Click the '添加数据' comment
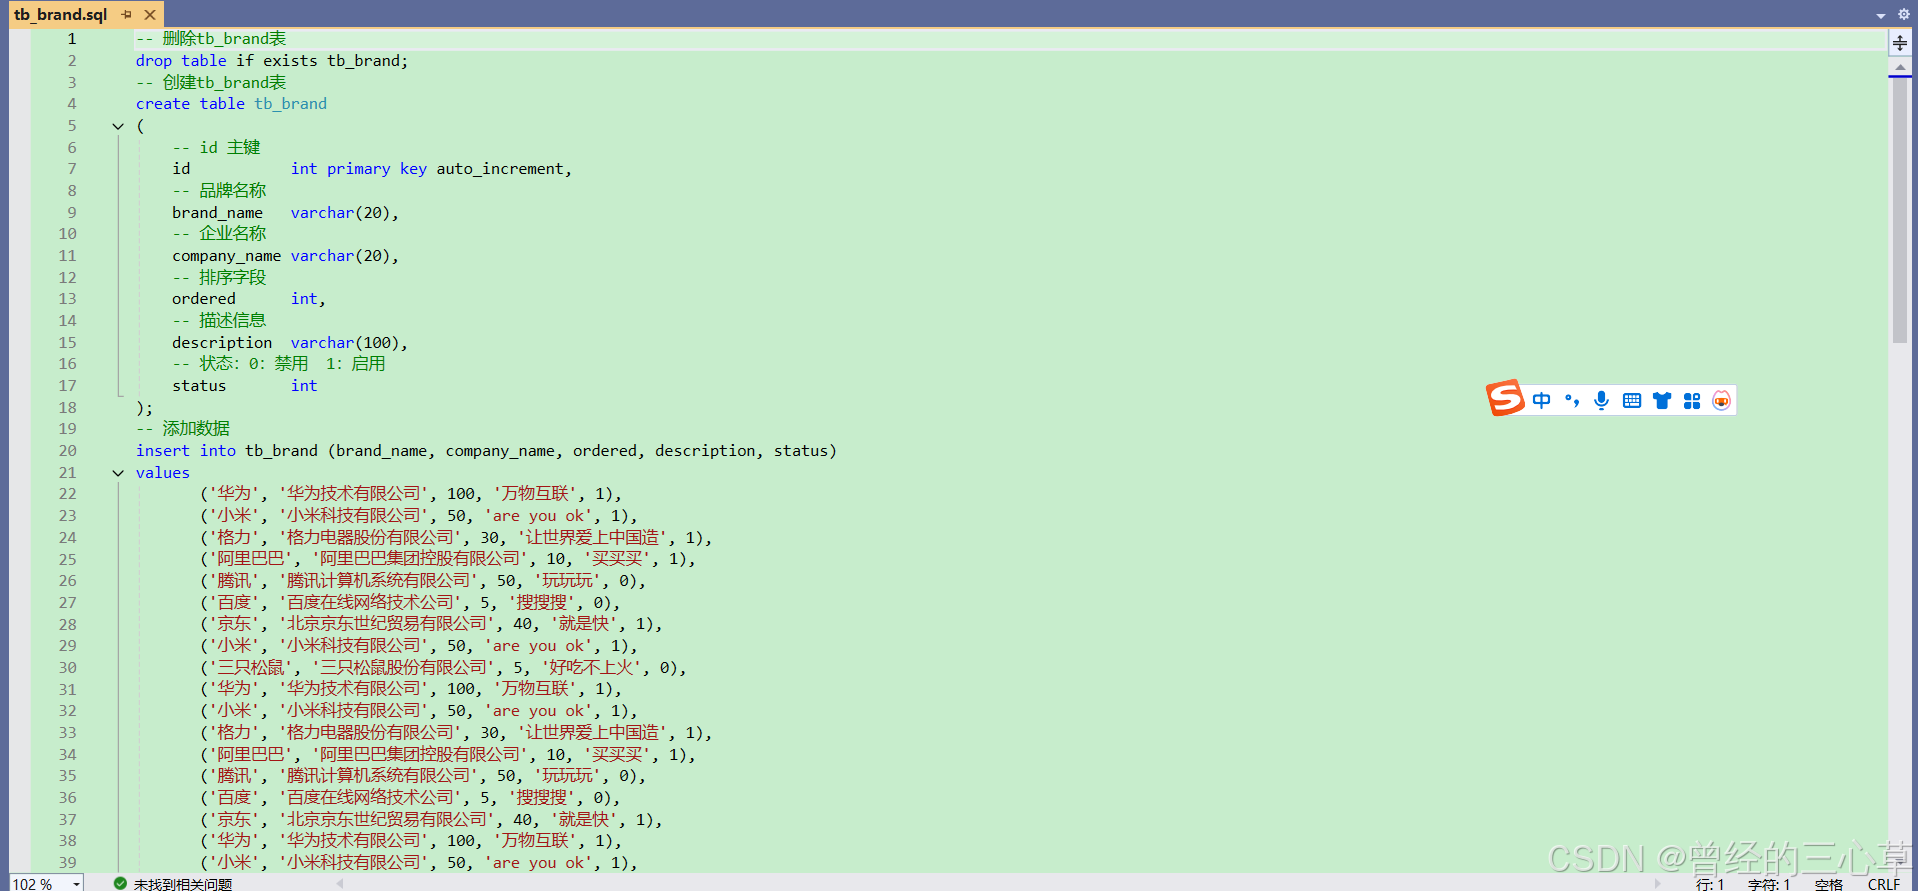Image resolution: width=1918 pixels, height=891 pixels. click(196, 429)
